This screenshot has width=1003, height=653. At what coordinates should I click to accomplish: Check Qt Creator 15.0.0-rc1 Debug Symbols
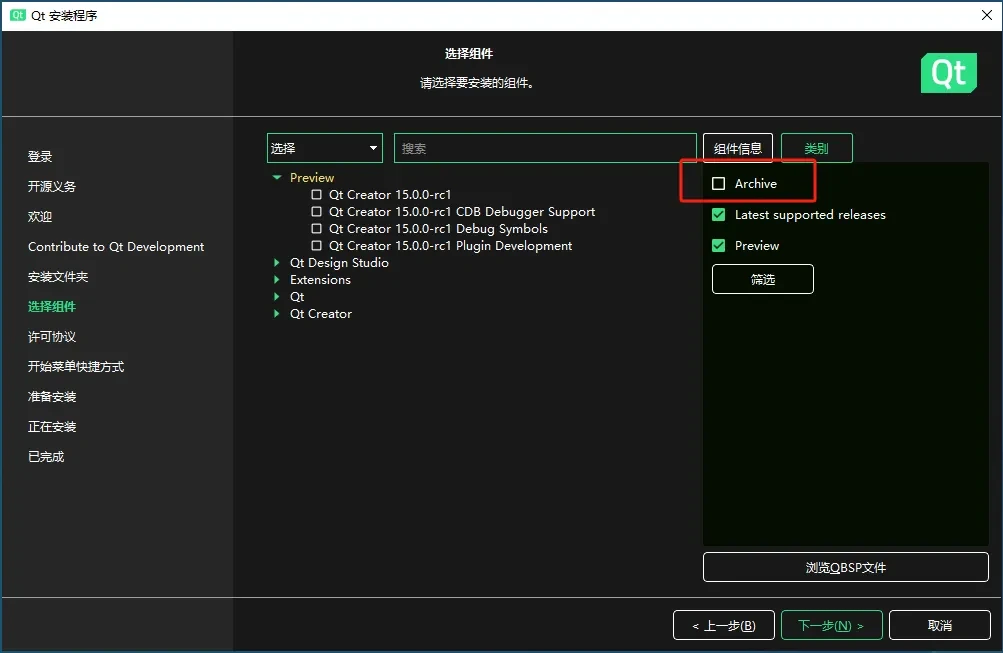(316, 228)
